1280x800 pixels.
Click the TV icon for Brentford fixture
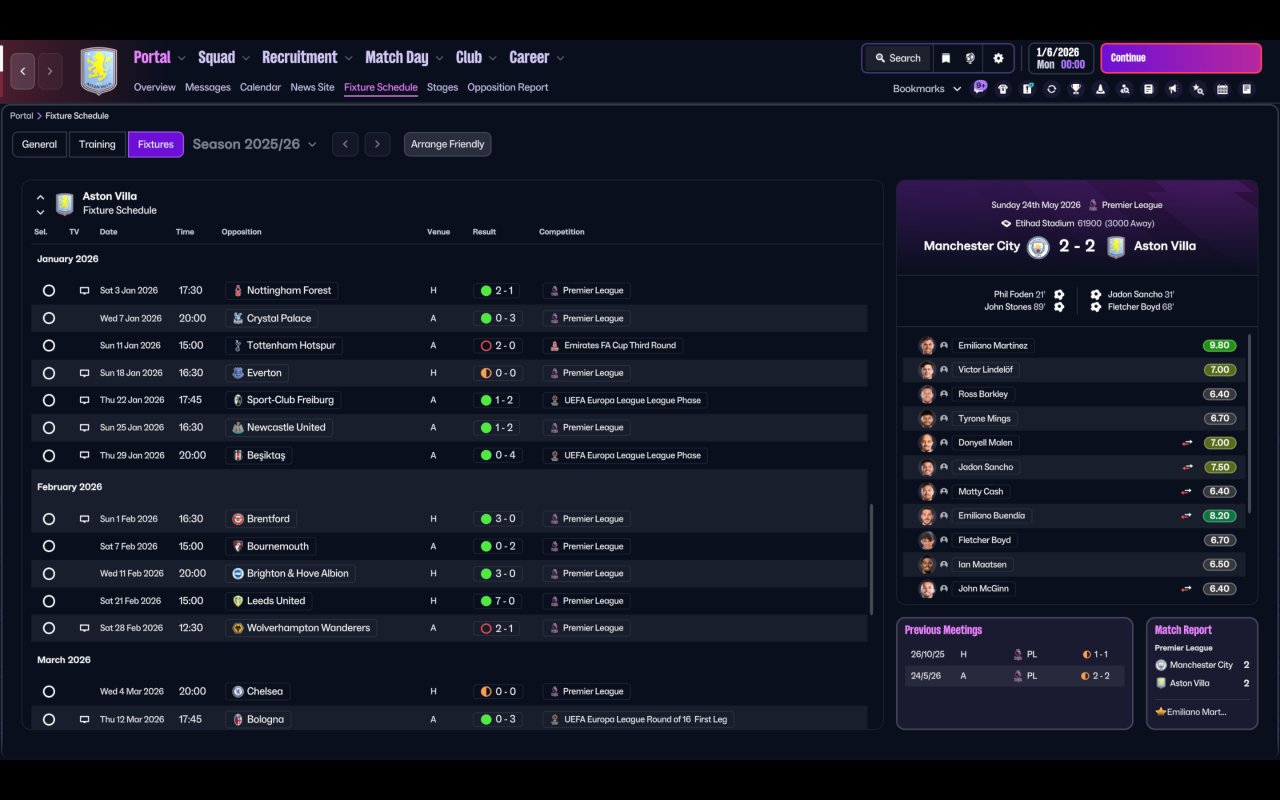pos(84,519)
